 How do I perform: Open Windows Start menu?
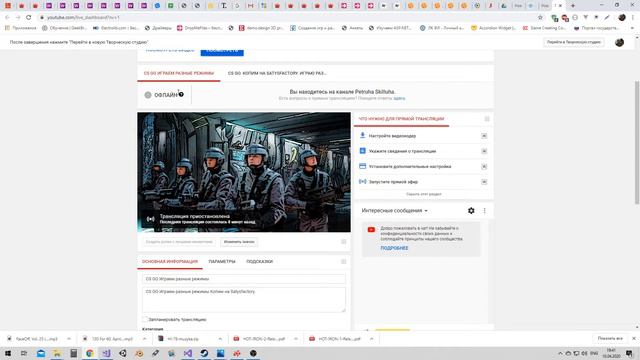pos(8,353)
